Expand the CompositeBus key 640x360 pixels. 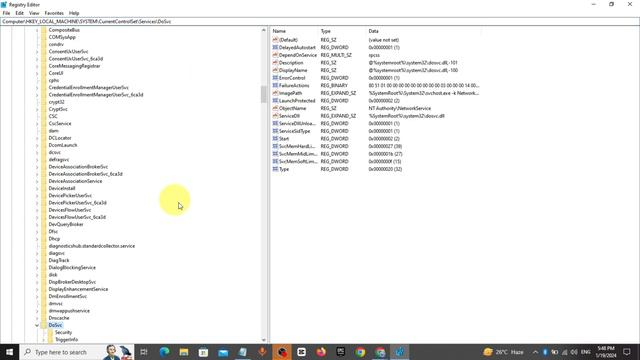(37, 30)
